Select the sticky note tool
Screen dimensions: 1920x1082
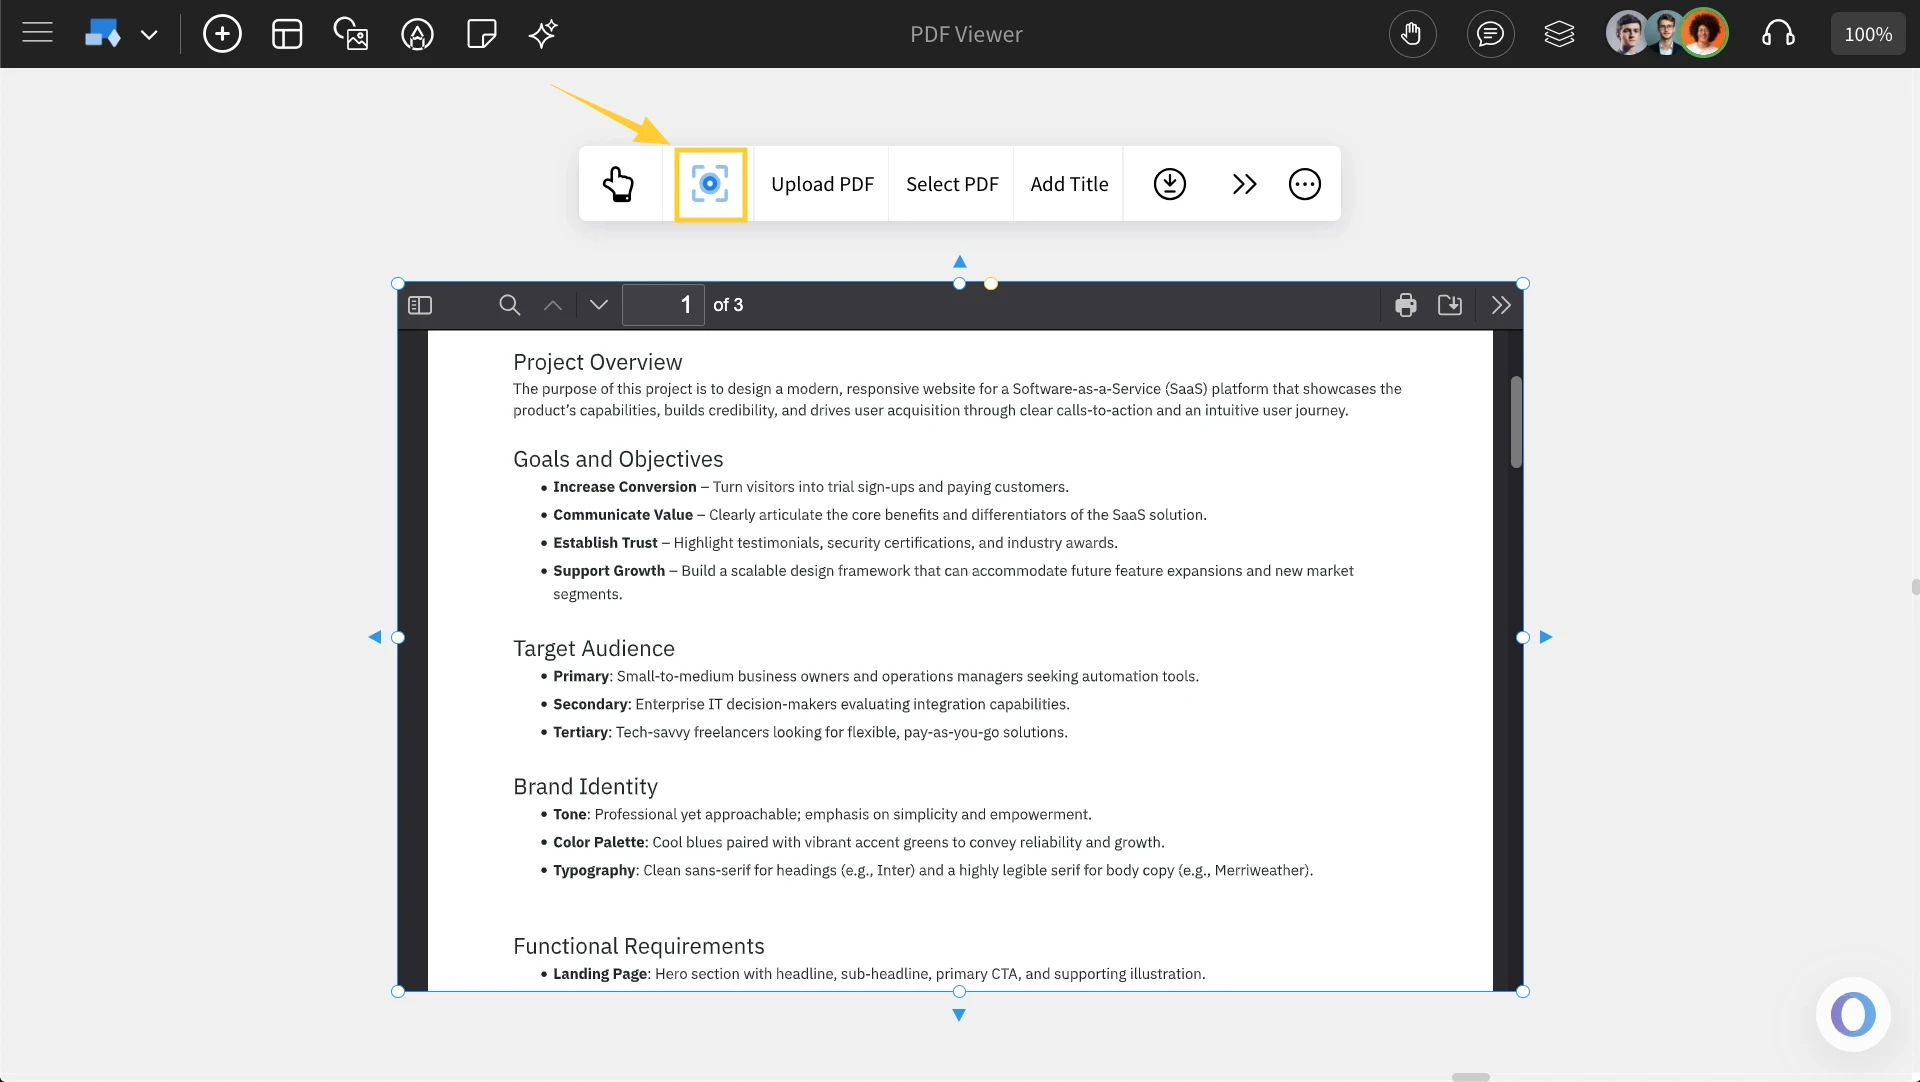[x=481, y=33]
